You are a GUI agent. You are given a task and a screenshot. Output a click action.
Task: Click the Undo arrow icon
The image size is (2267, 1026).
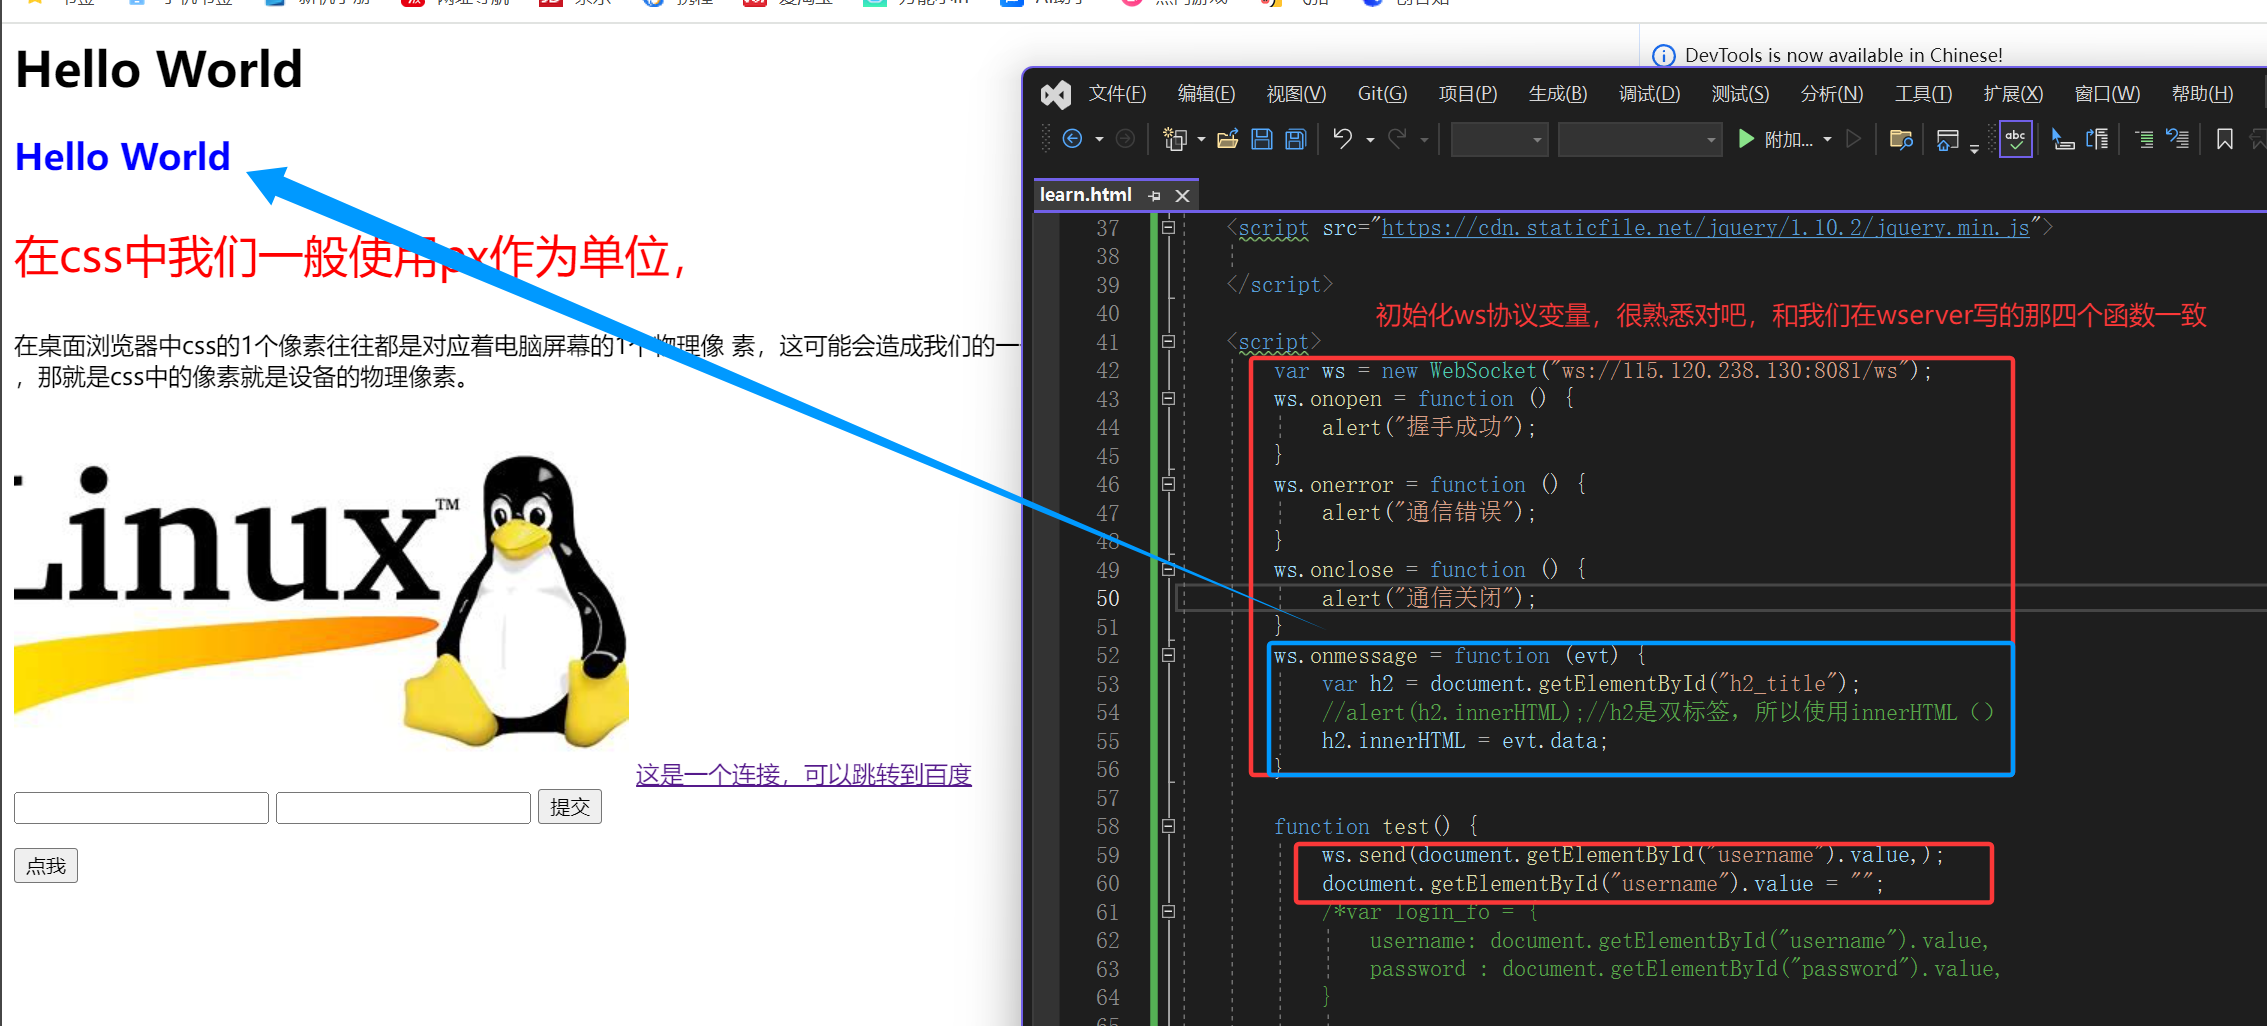coord(1343,139)
